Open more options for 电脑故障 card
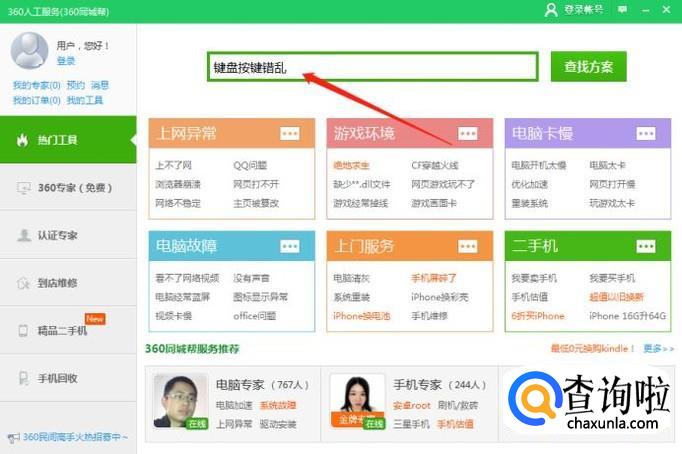 290,247
